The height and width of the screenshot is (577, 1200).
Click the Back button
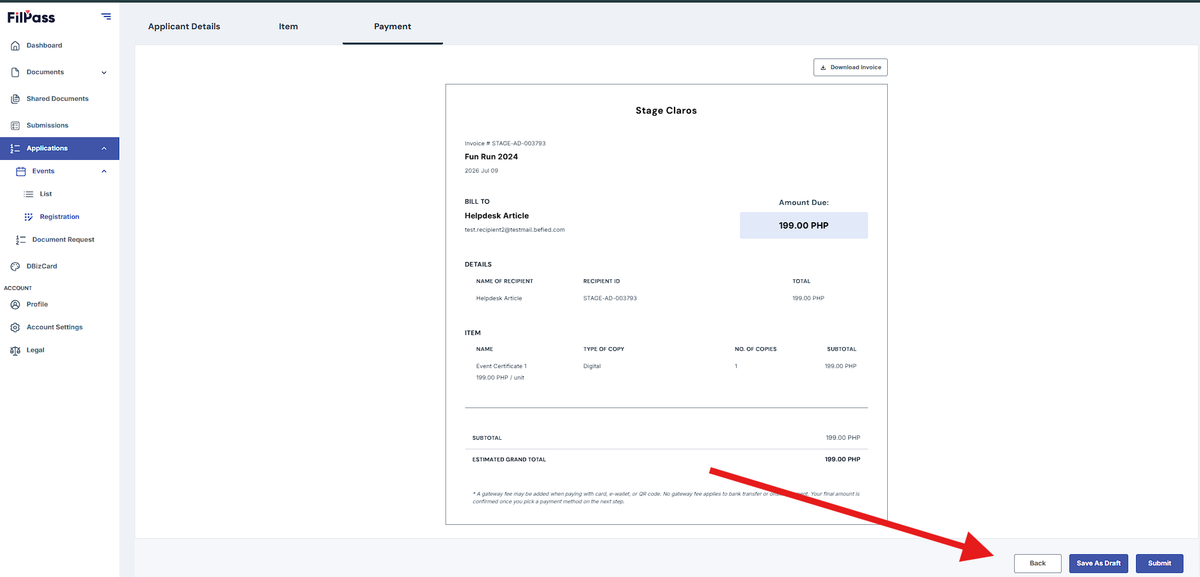(1037, 563)
